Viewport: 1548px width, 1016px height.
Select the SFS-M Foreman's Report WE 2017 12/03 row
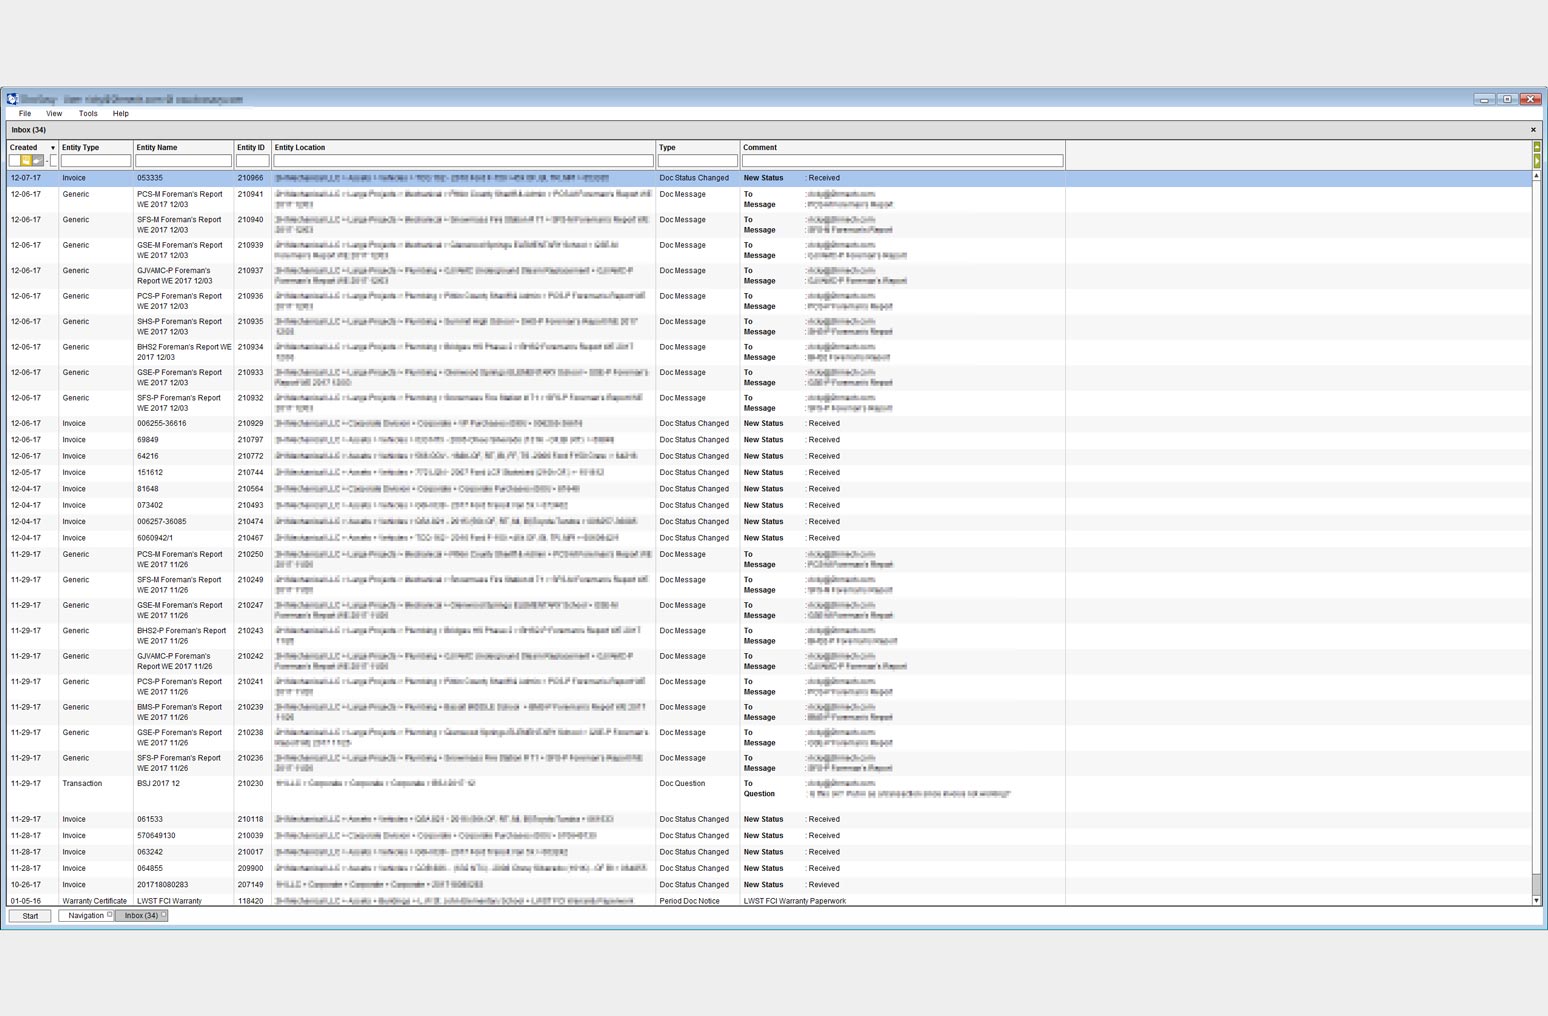[769, 225]
